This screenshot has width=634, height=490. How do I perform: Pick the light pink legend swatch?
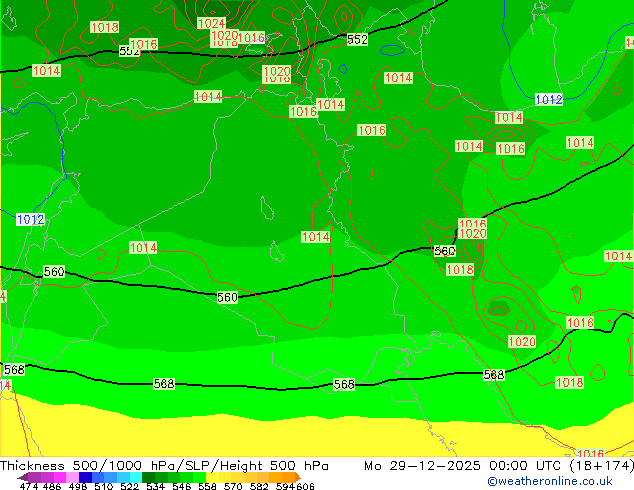[x=72, y=477]
